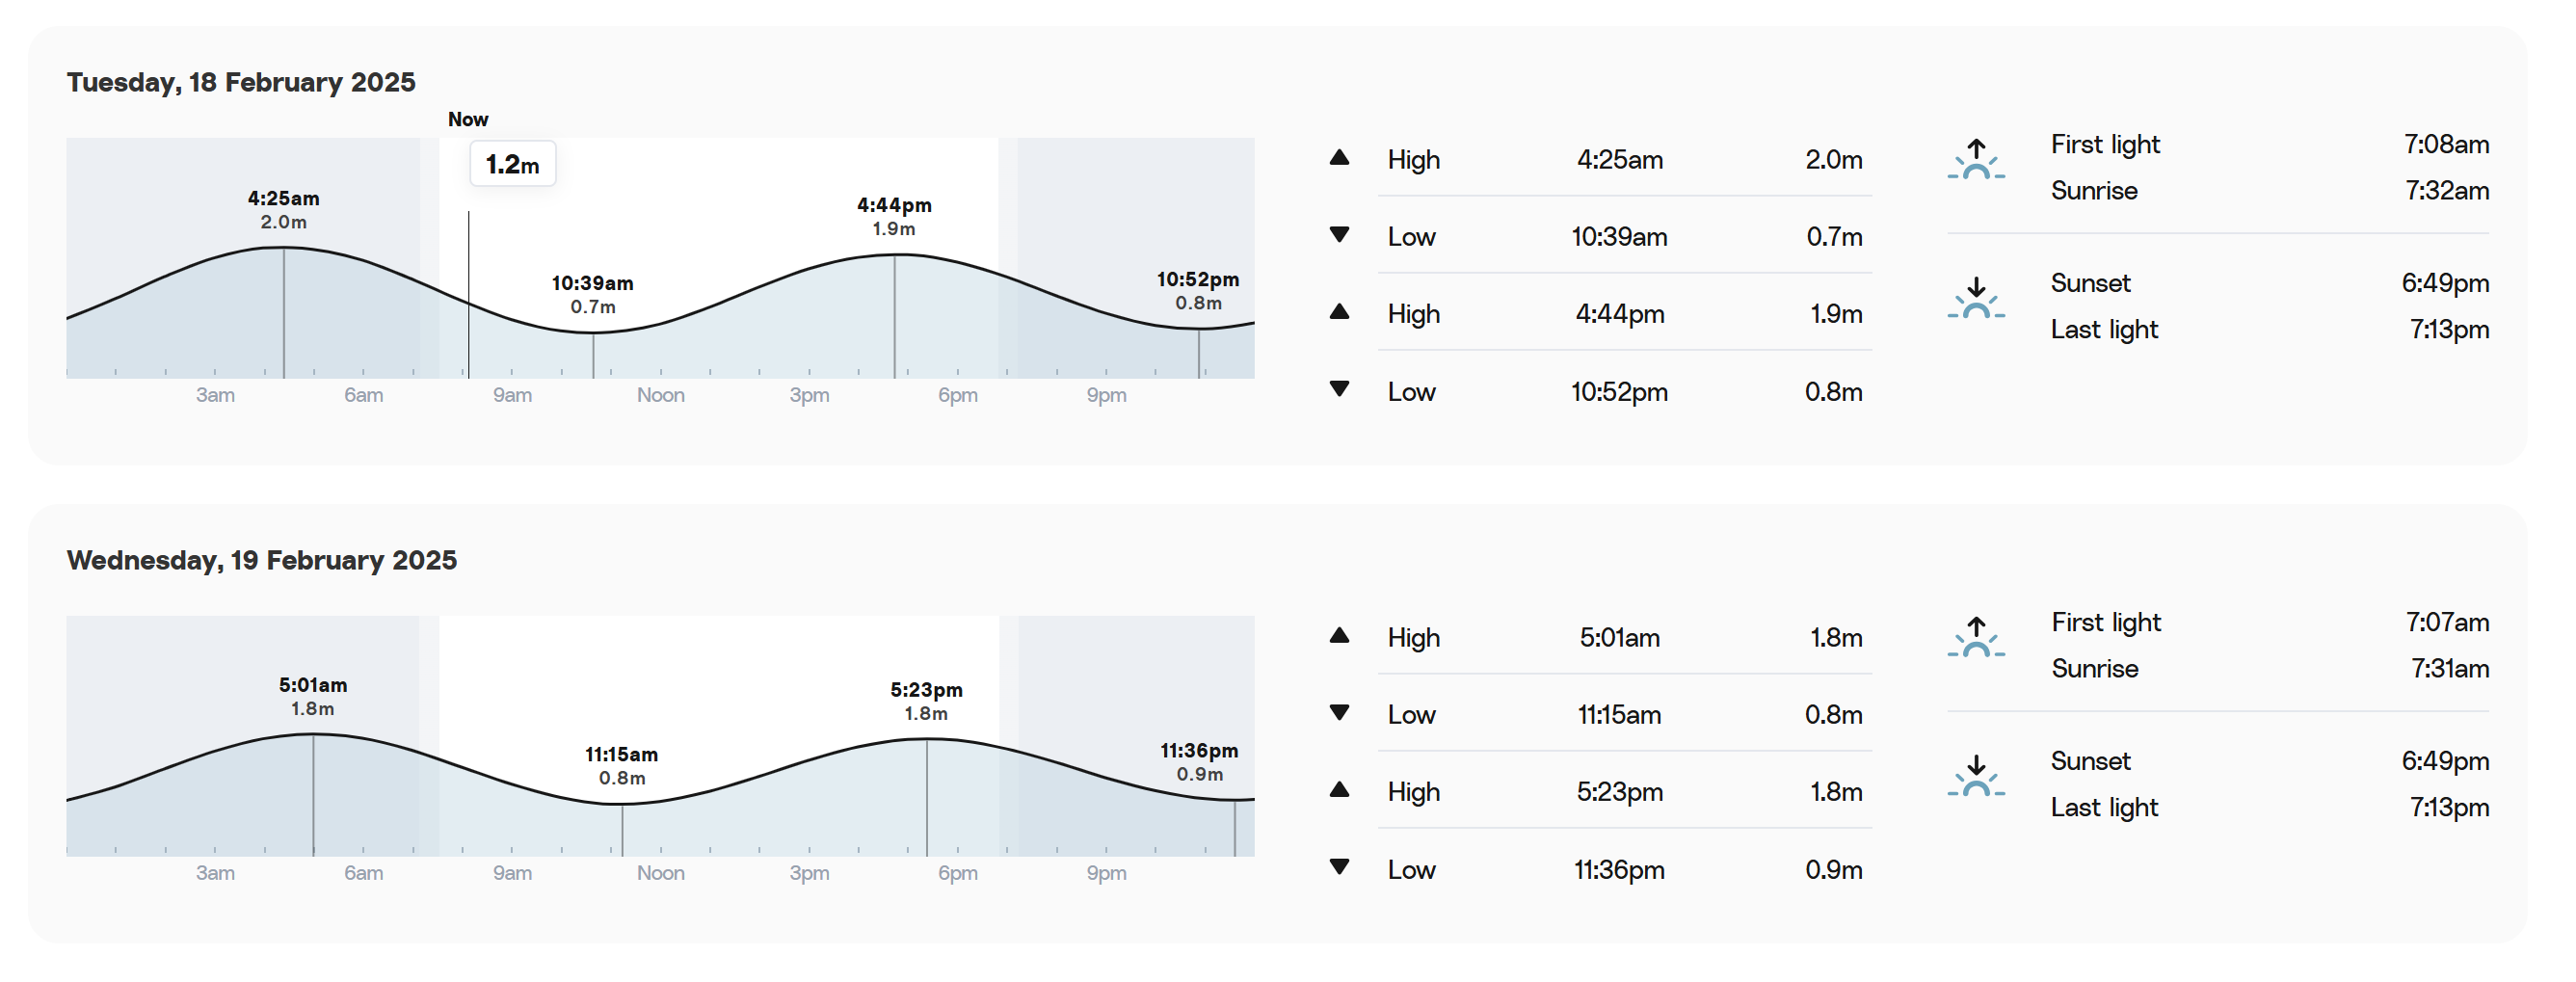Image resolution: width=2576 pixels, height=982 pixels.
Task: Click the sunset icon for Wednesday
Action: tap(1975, 777)
